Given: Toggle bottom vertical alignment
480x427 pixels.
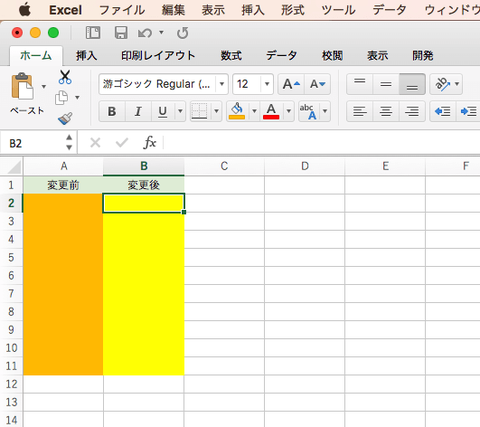Looking at the screenshot, I should [412, 84].
